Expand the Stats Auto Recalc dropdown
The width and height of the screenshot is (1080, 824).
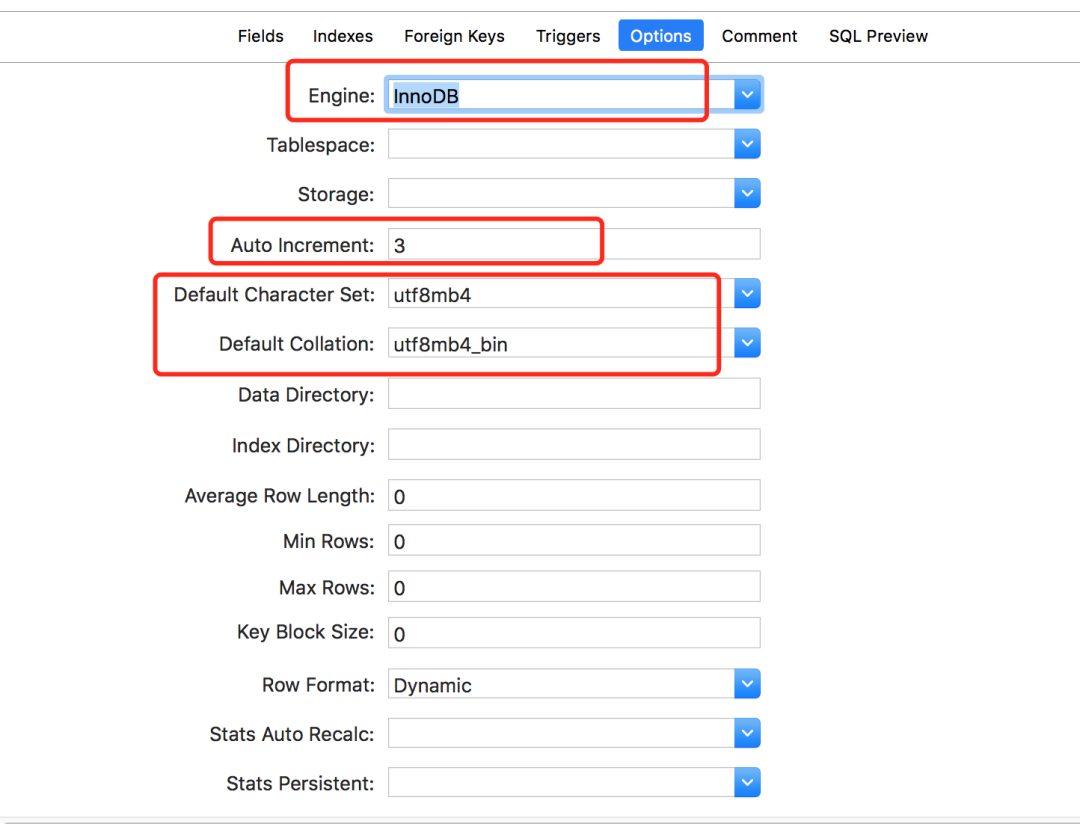[747, 733]
